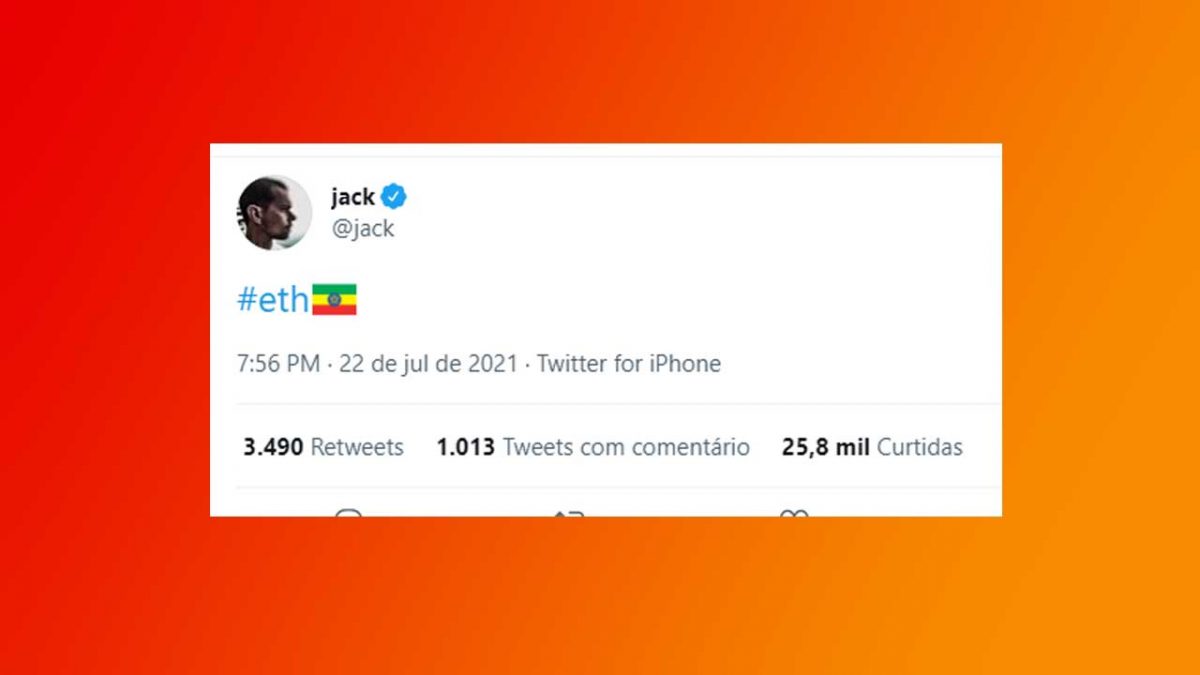Click the date 22 de jul de 2021

pos(428,364)
